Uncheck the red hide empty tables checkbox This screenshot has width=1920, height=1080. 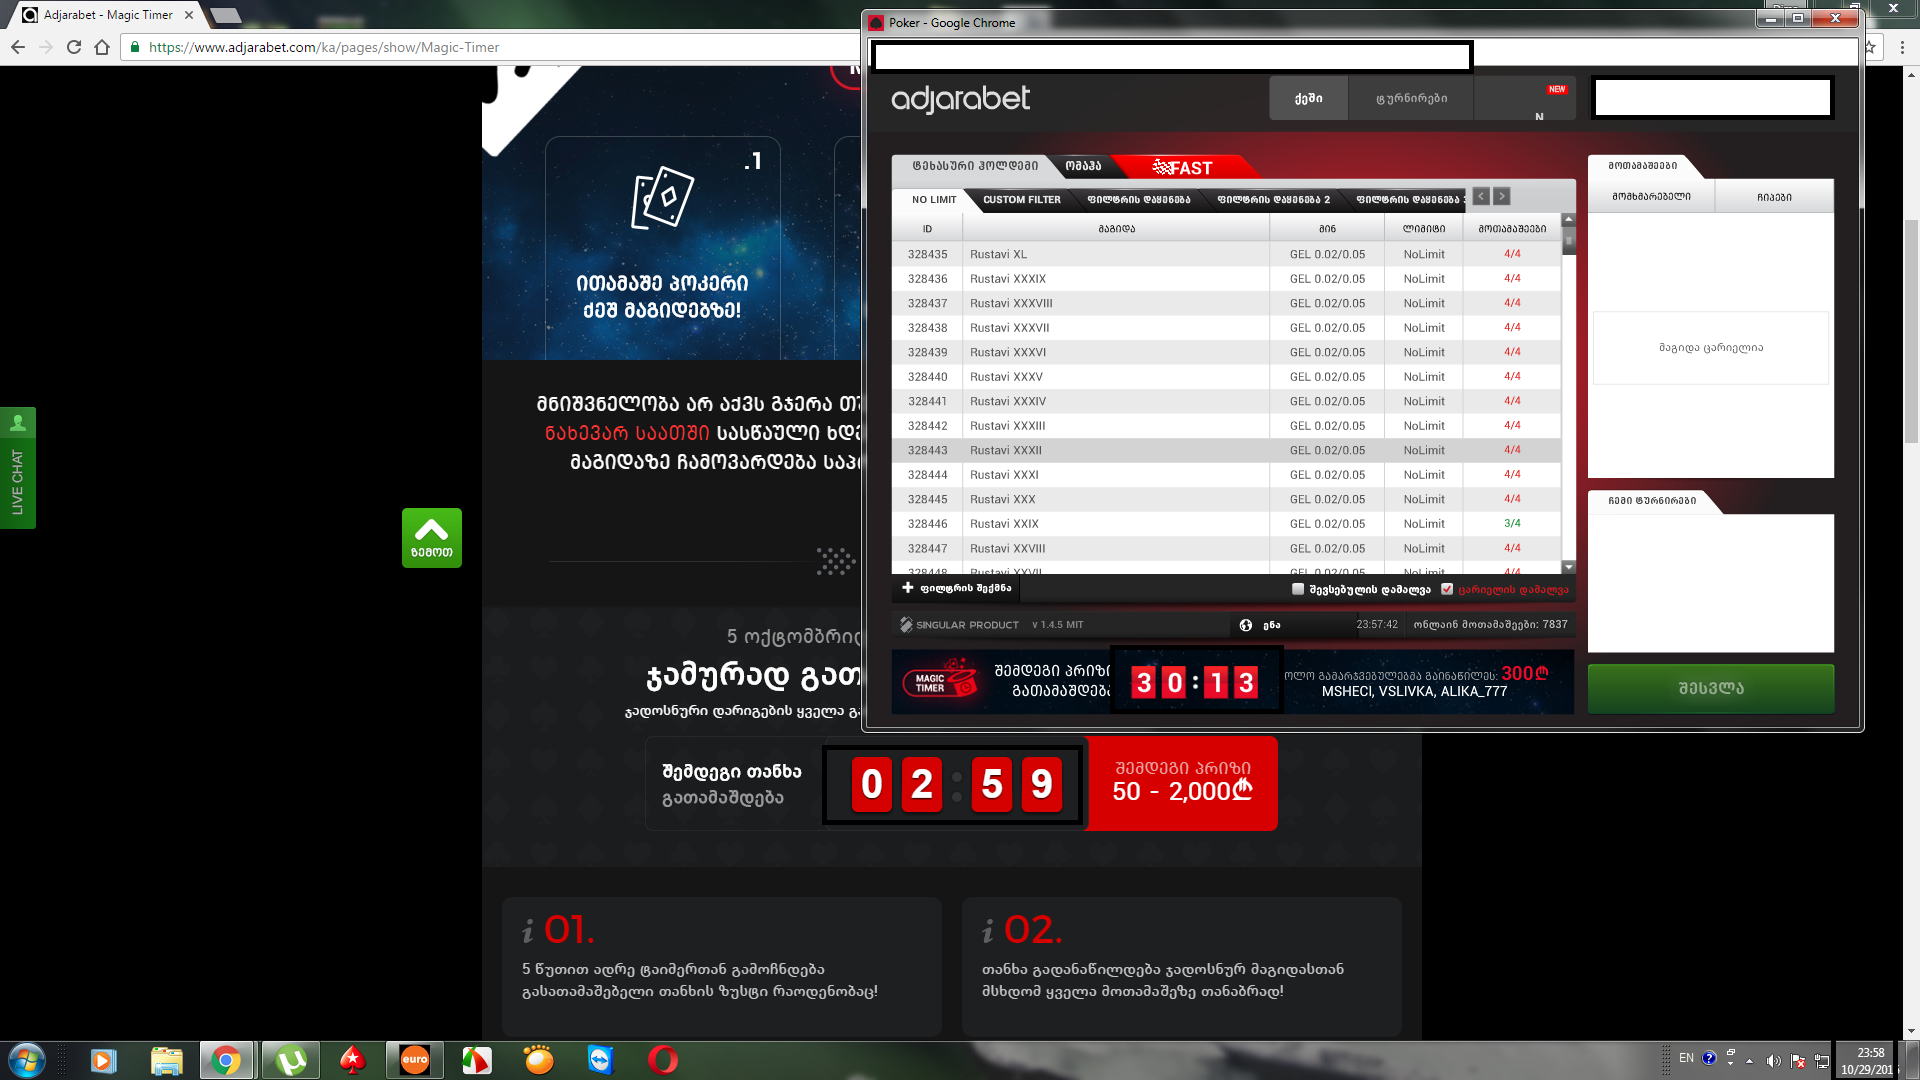coord(1447,589)
